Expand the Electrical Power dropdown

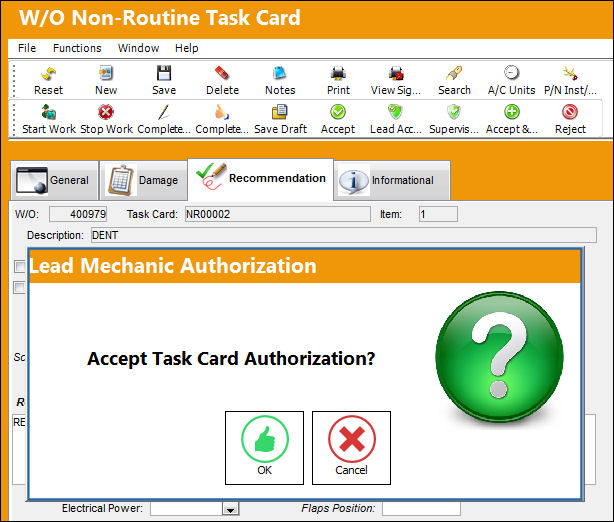(x=230, y=509)
